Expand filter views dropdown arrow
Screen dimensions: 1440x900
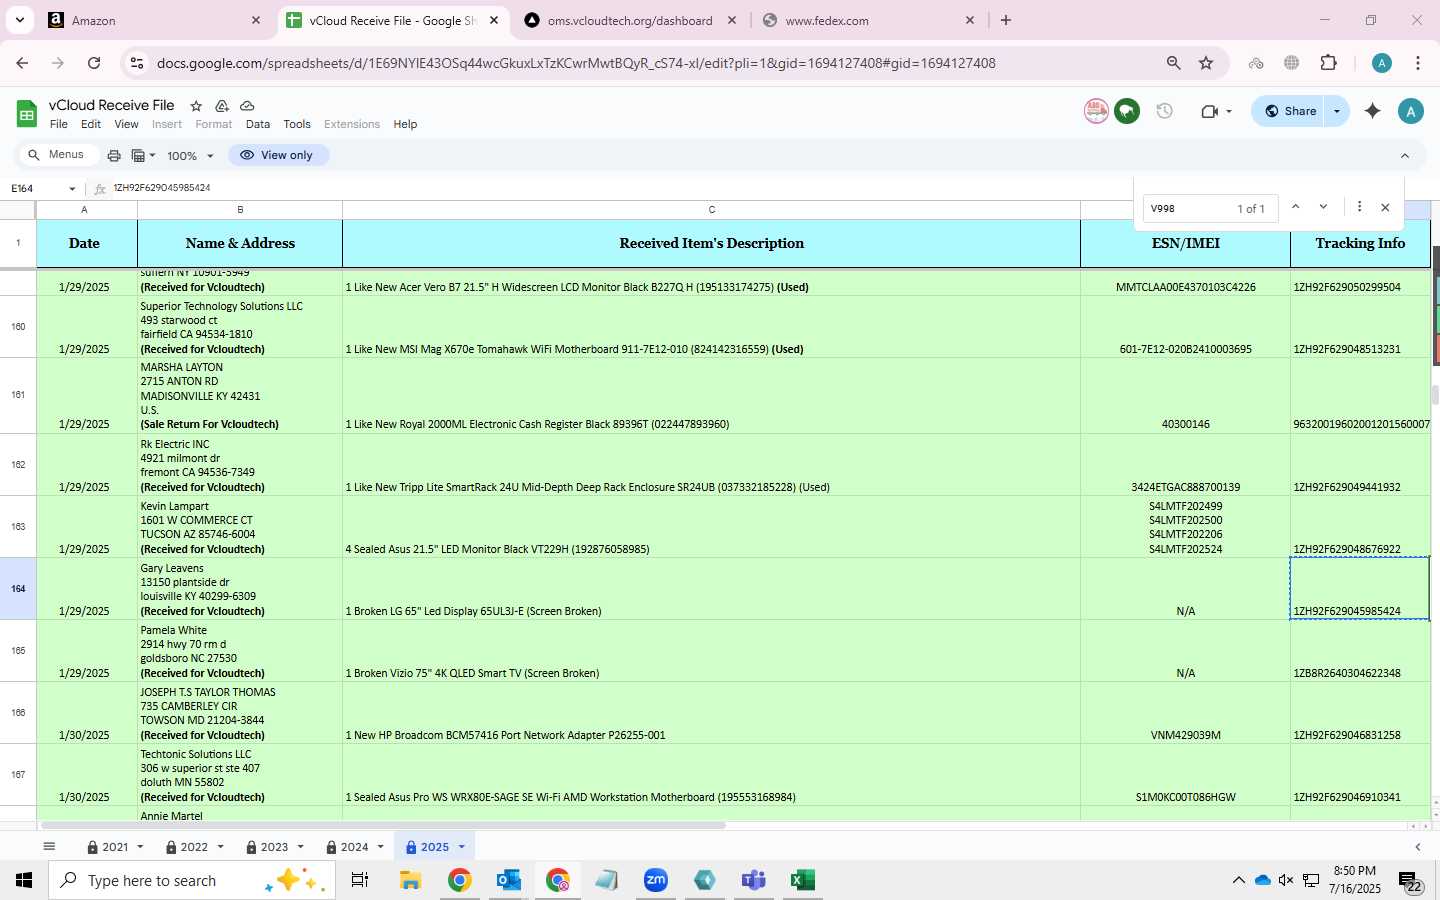click(152, 155)
